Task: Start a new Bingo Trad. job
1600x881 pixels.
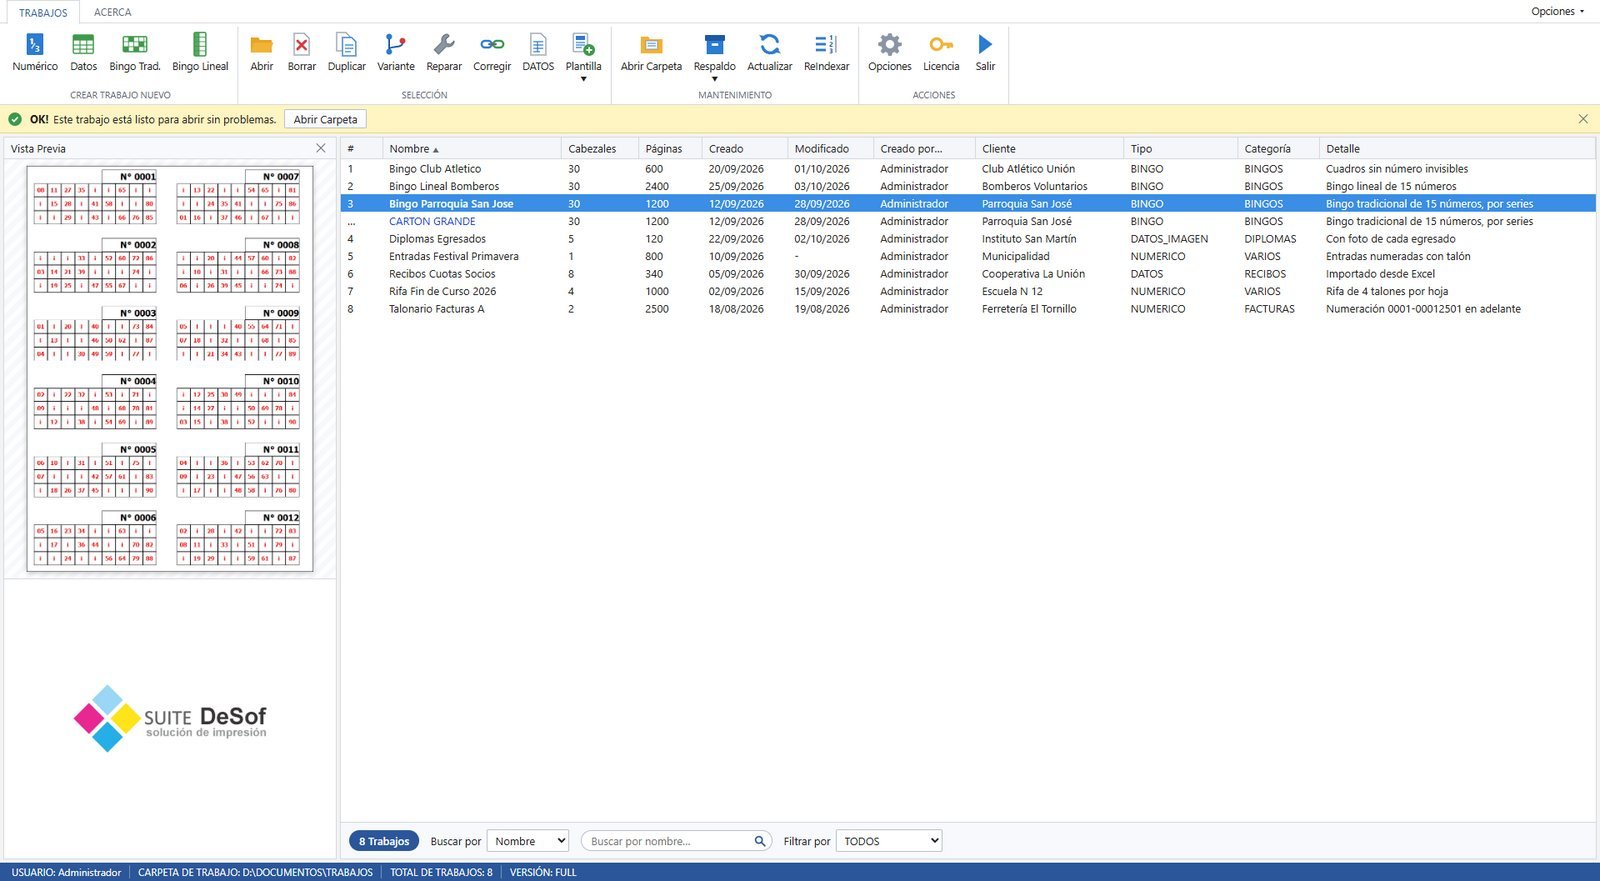Action: pyautogui.click(x=135, y=52)
